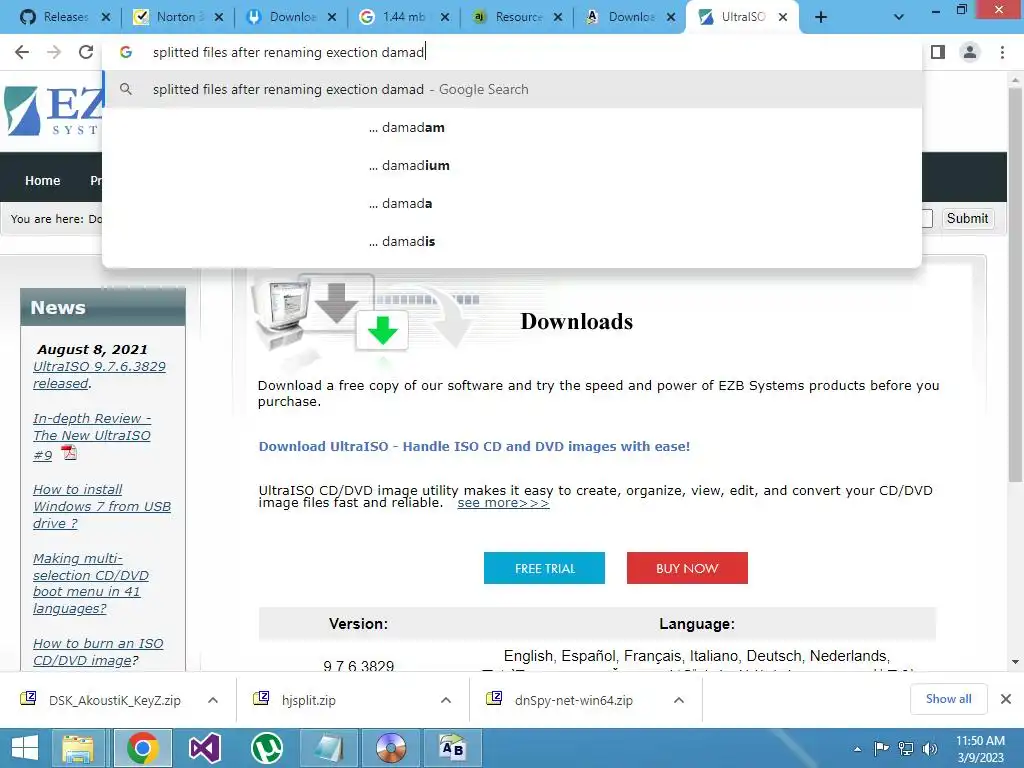
Task: Click Chrome icon in taskbar
Action: click(142, 748)
